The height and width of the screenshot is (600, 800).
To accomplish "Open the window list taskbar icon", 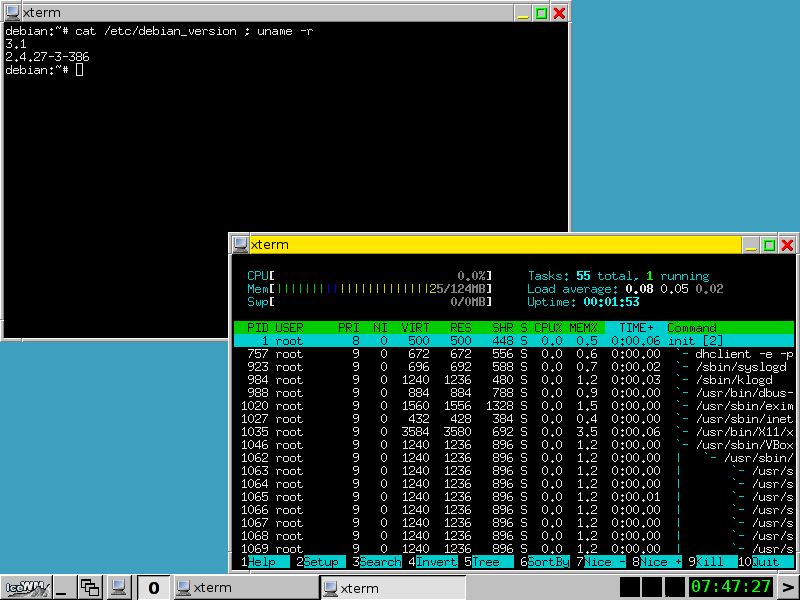I will tap(90, 588).
